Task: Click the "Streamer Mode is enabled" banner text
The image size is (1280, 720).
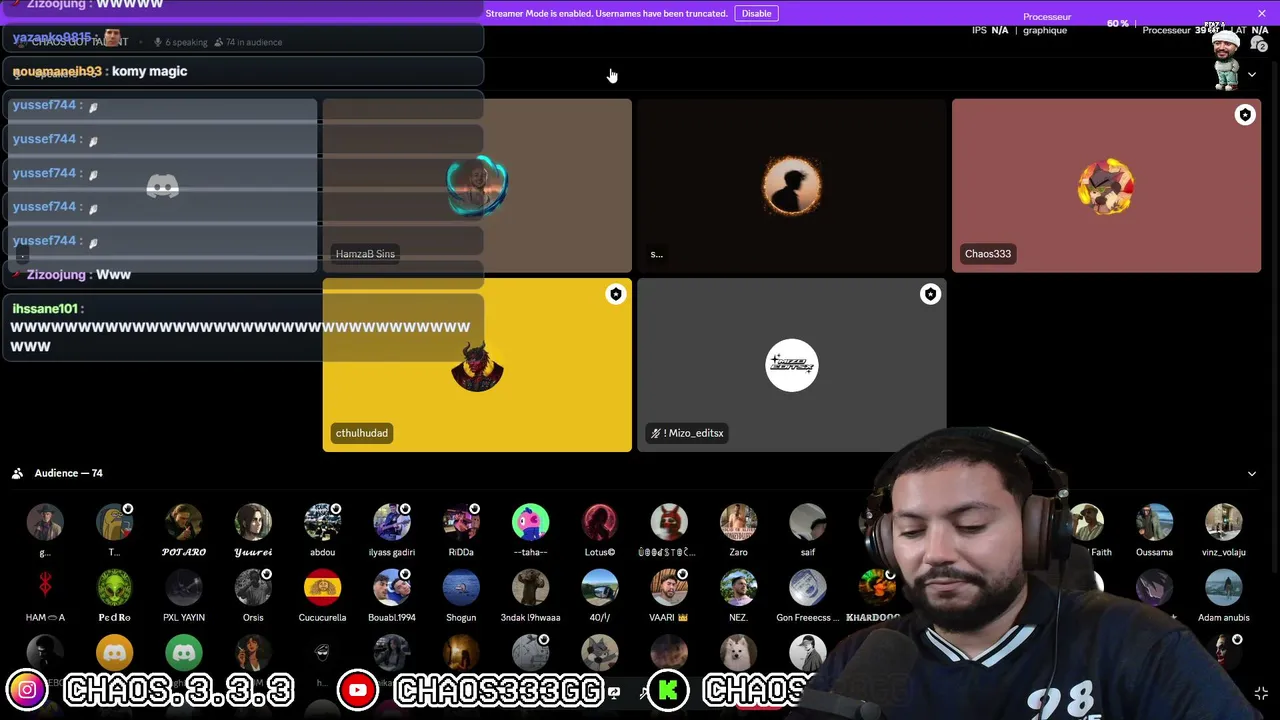Action: [606, 13]
